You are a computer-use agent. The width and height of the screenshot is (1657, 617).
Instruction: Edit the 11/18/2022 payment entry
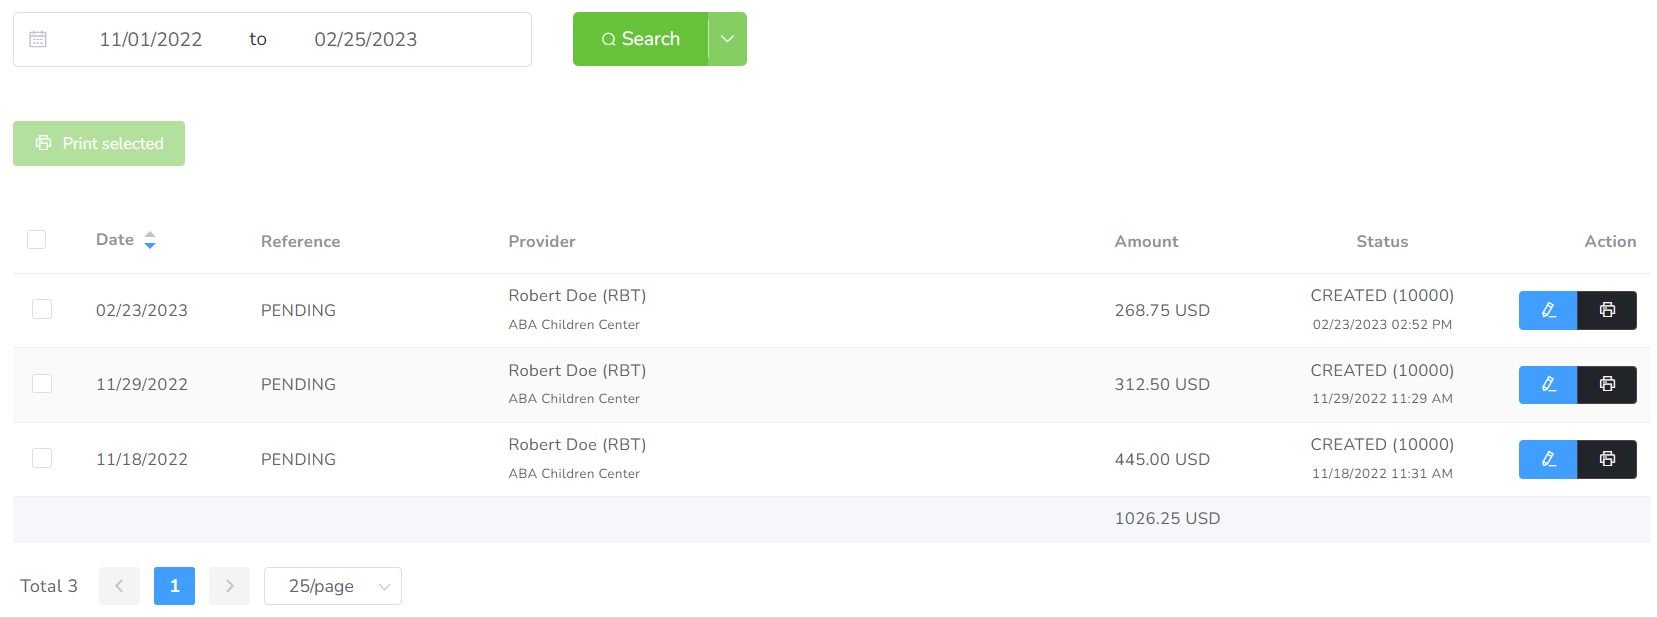(1547, 459)
